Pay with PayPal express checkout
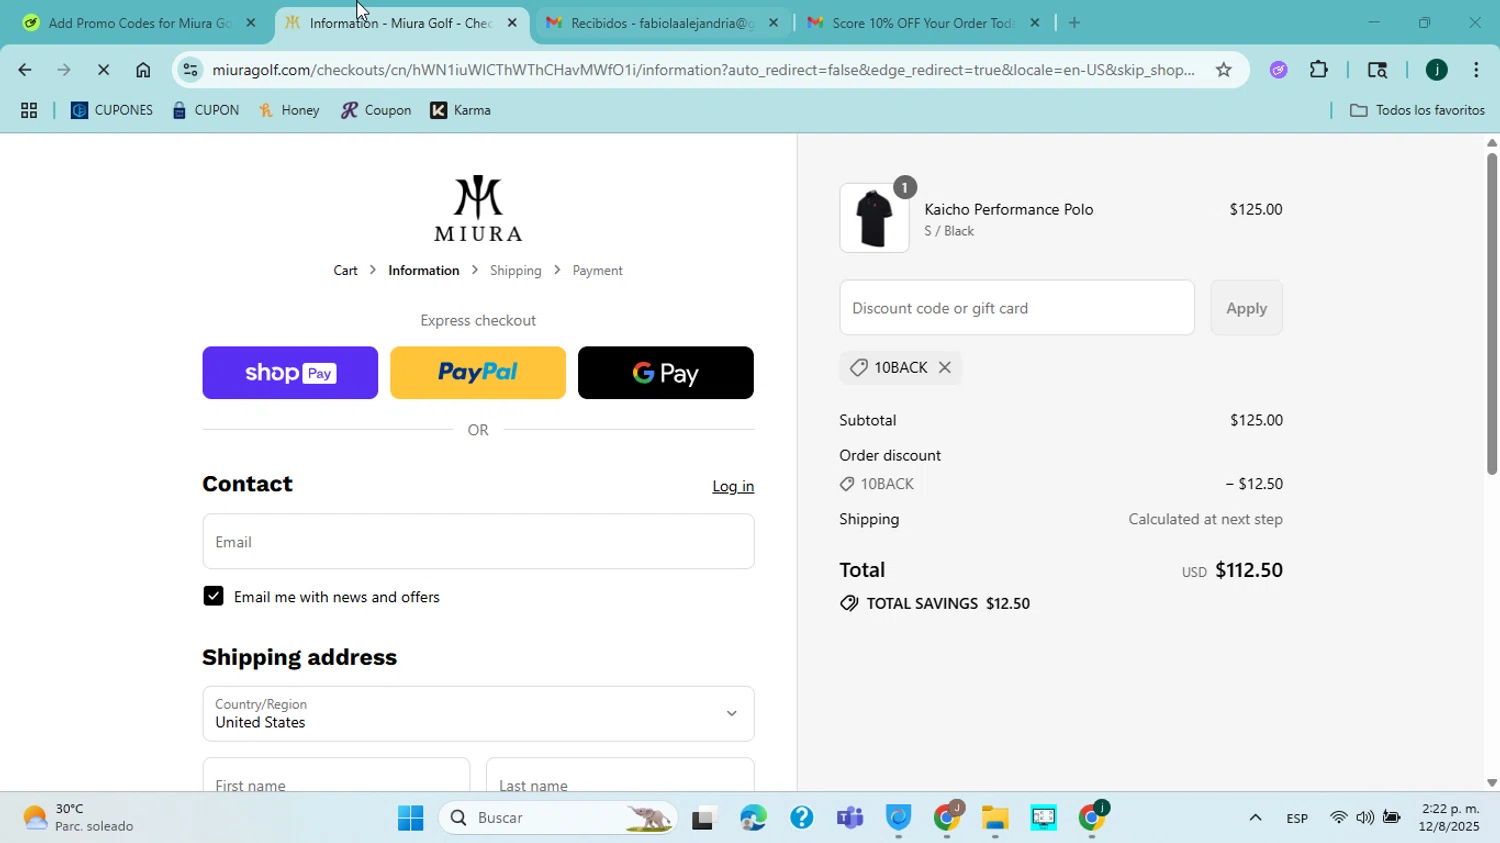1500x843 pixels. [478, 373]
